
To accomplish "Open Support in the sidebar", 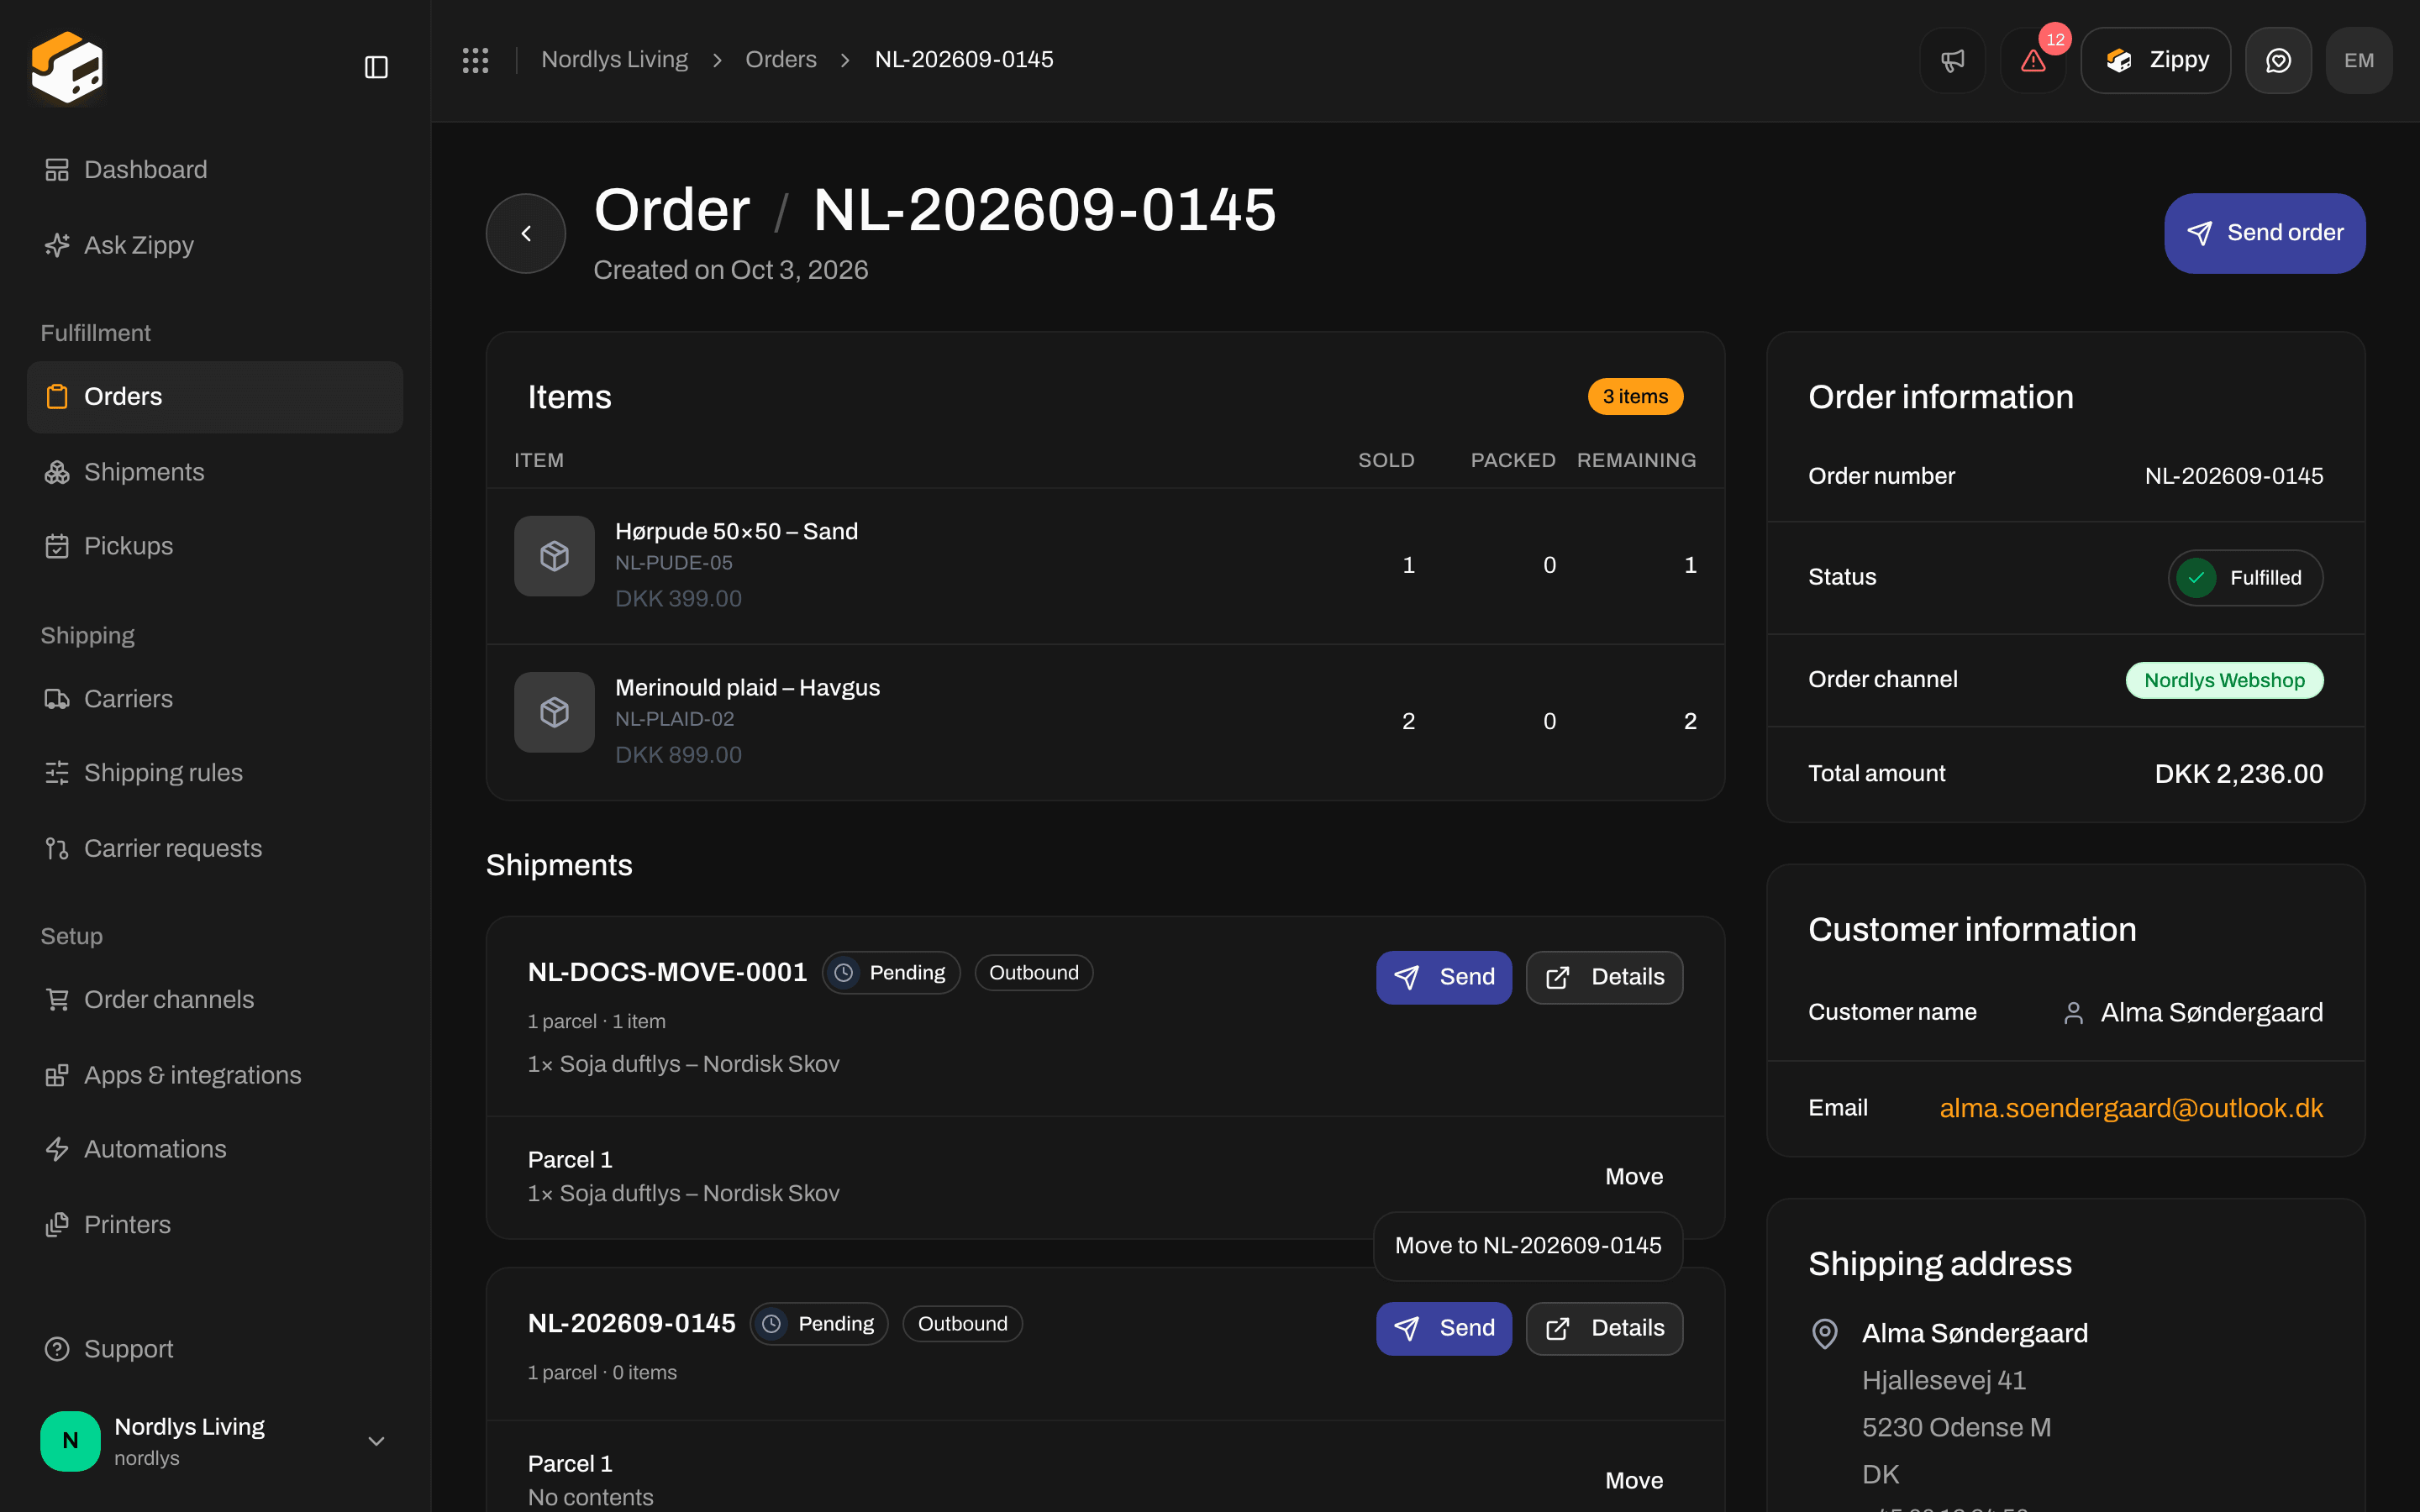I will (215, 1349).
